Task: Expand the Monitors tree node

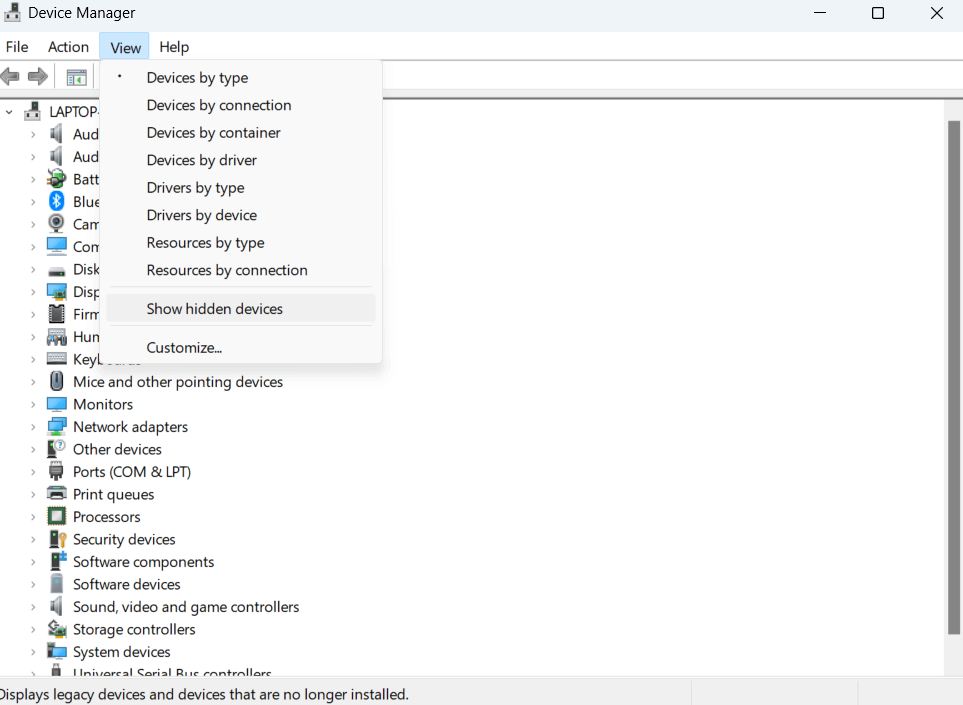Action: pos(33,405)
